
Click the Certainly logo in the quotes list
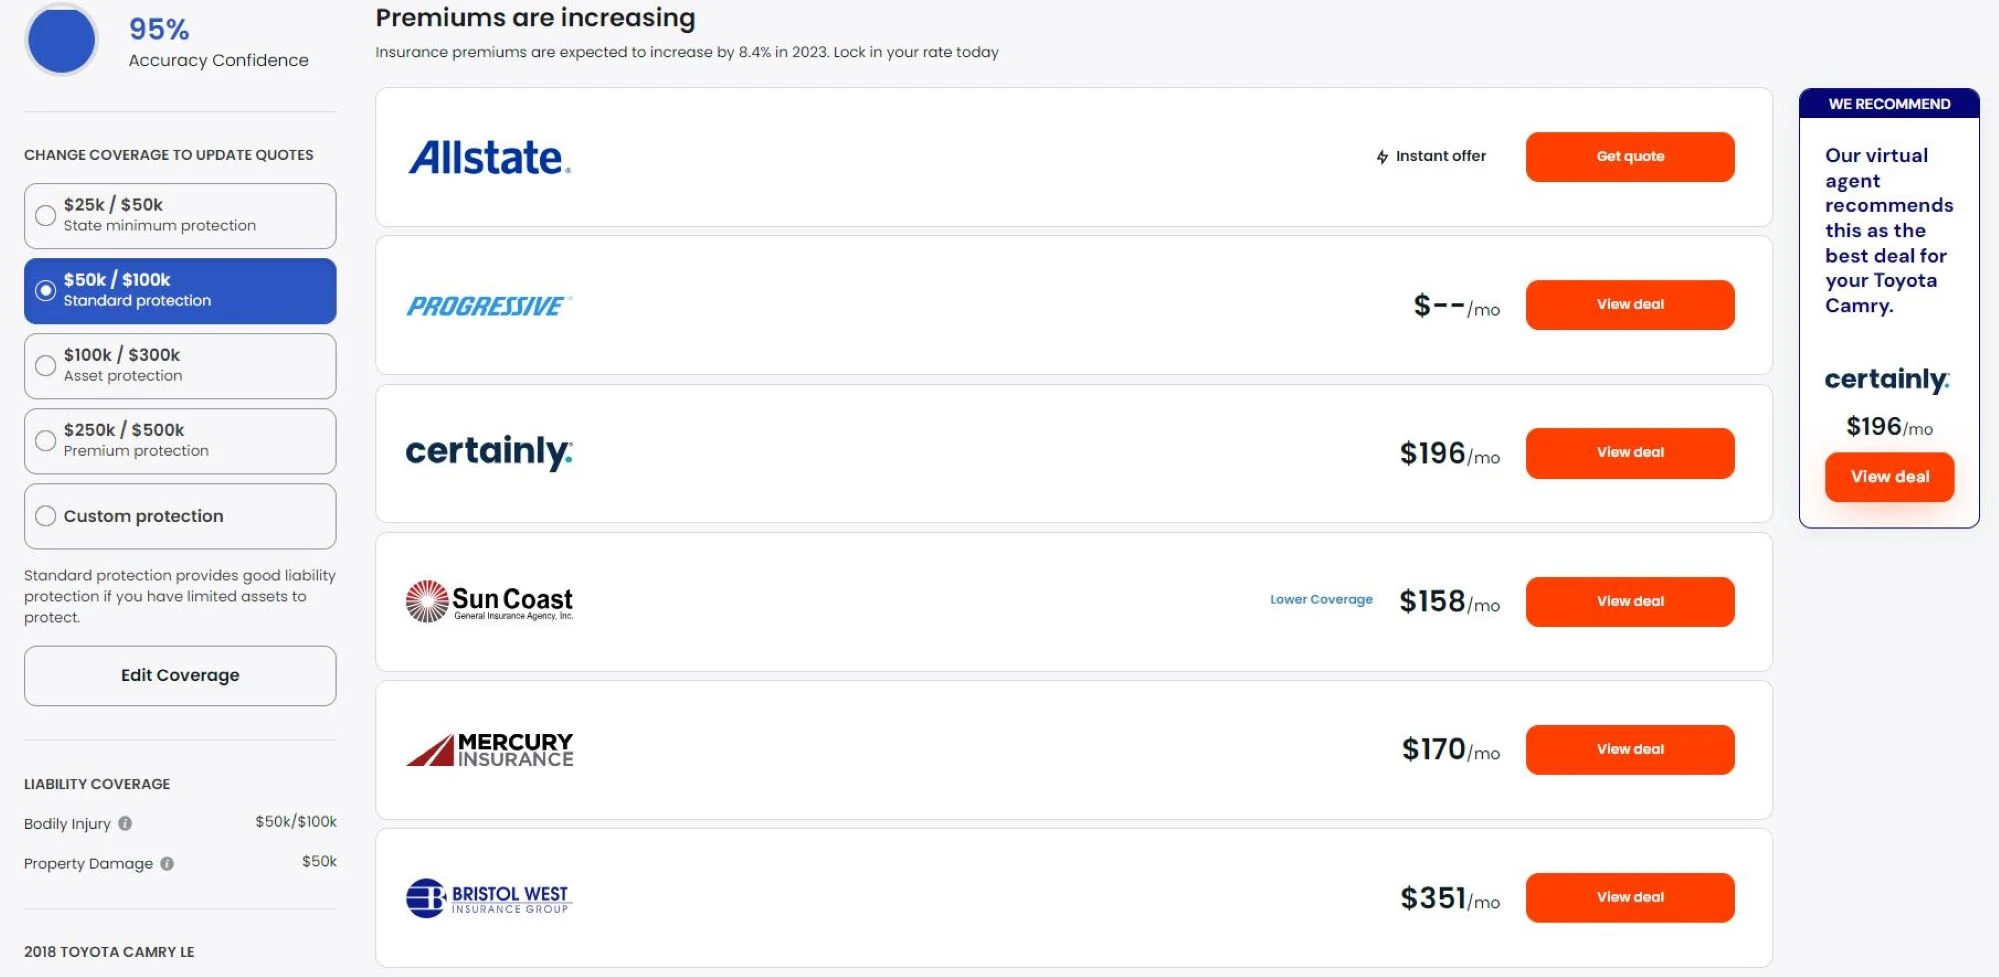(x=488, y=452)
